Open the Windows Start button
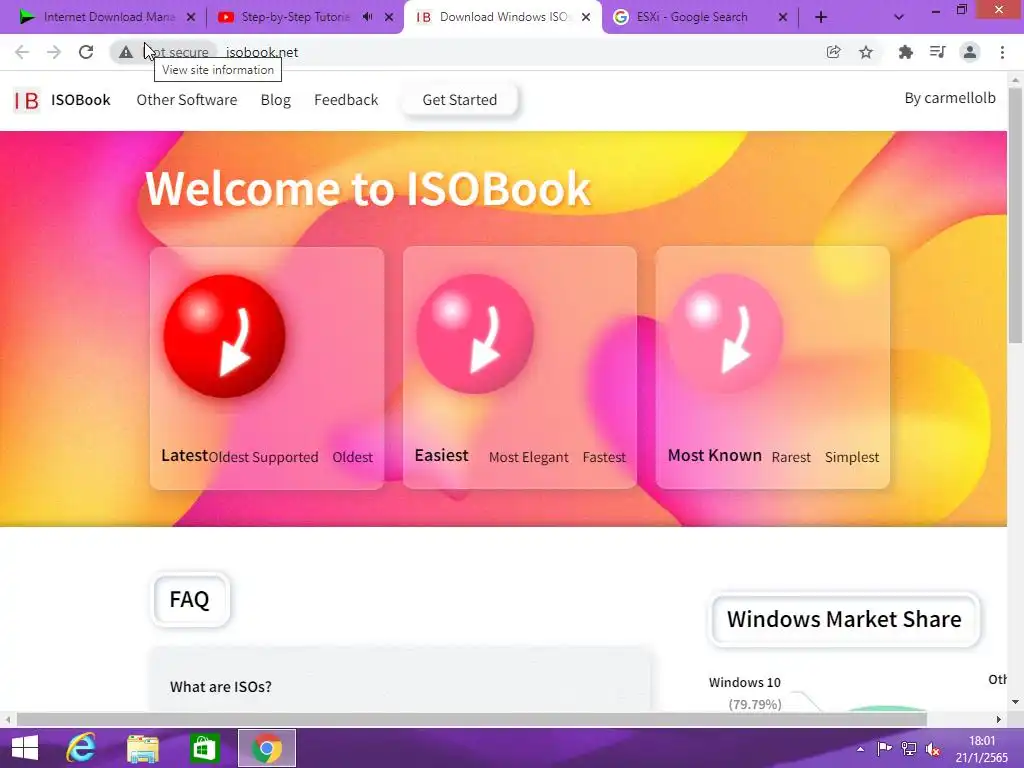 coord(25,748)
